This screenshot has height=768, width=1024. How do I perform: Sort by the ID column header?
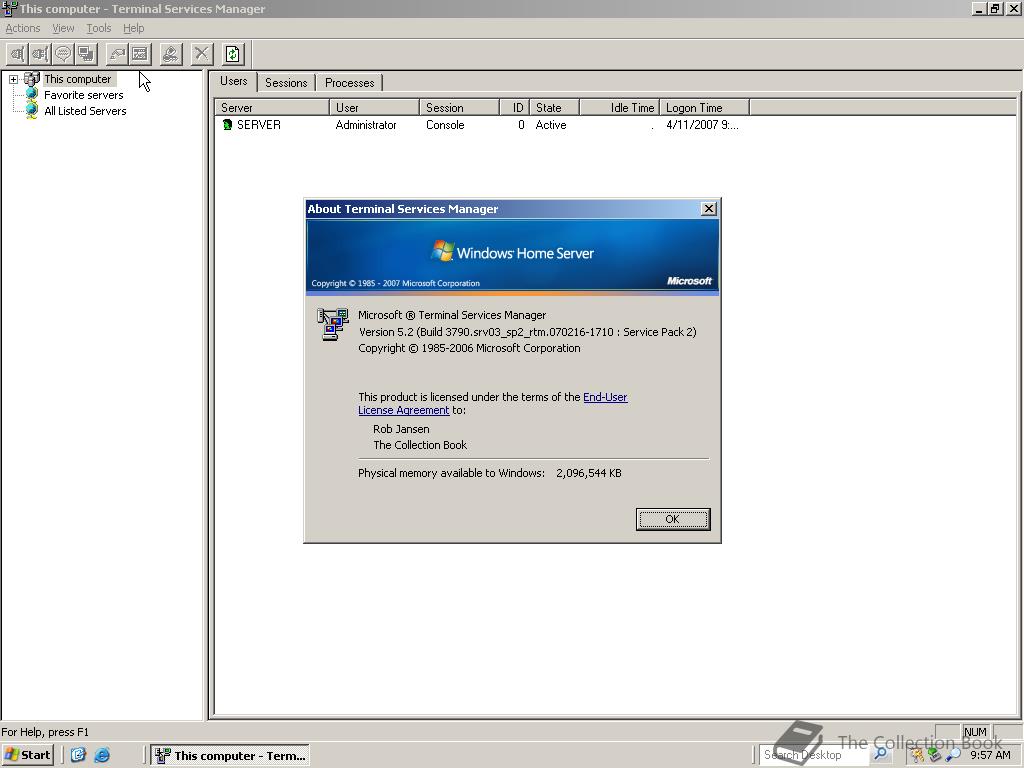pyautogui.click(x=515, y=108)
